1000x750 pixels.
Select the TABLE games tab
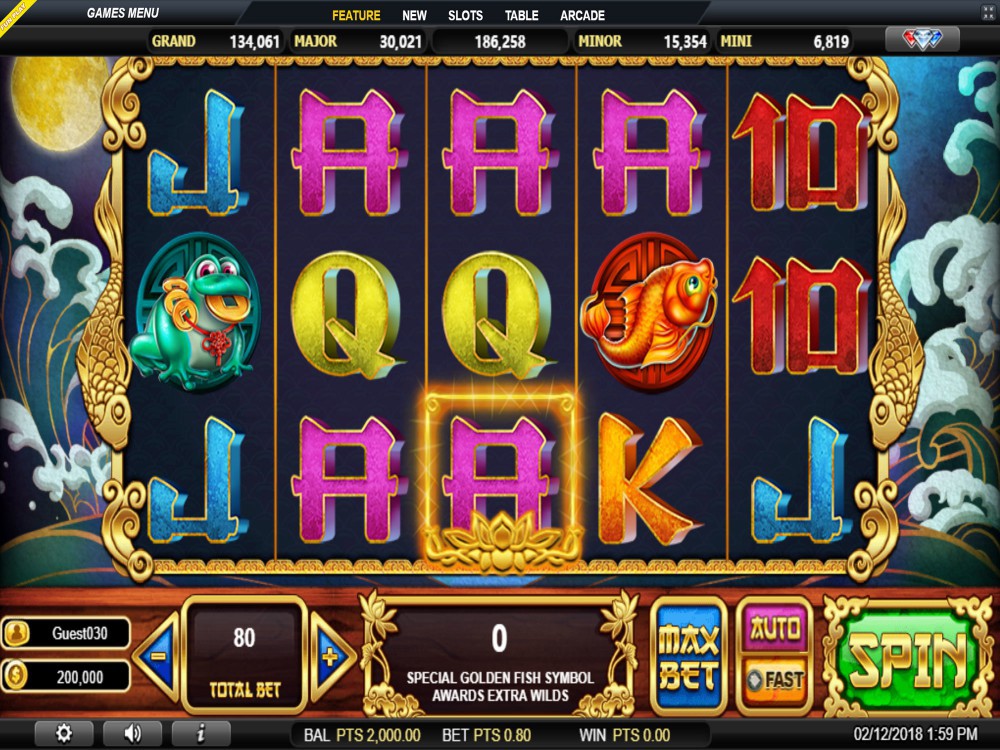[x=522, y=15]
